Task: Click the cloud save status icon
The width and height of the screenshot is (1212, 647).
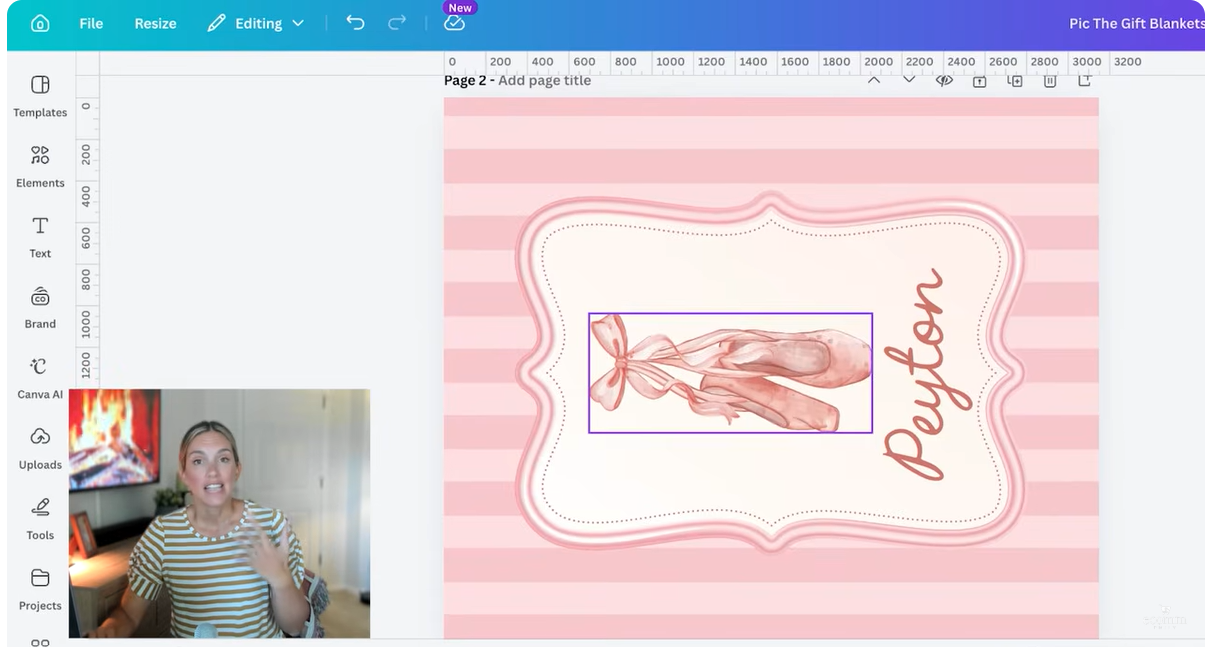Action: click(454, 23)
